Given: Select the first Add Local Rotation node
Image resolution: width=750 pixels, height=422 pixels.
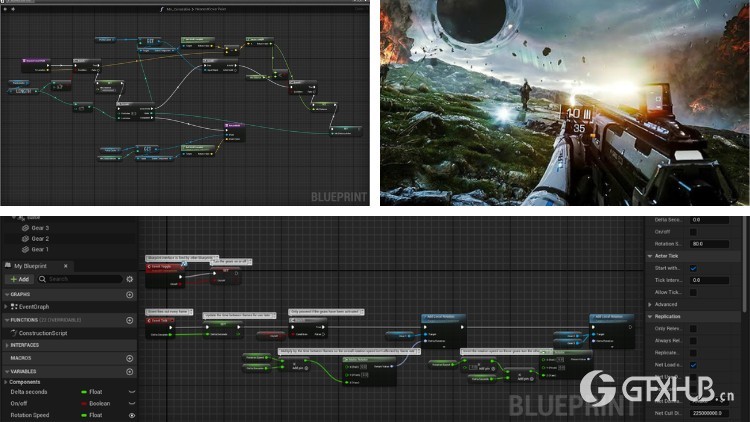Looking at the screenshot, I should pos(443,331).
